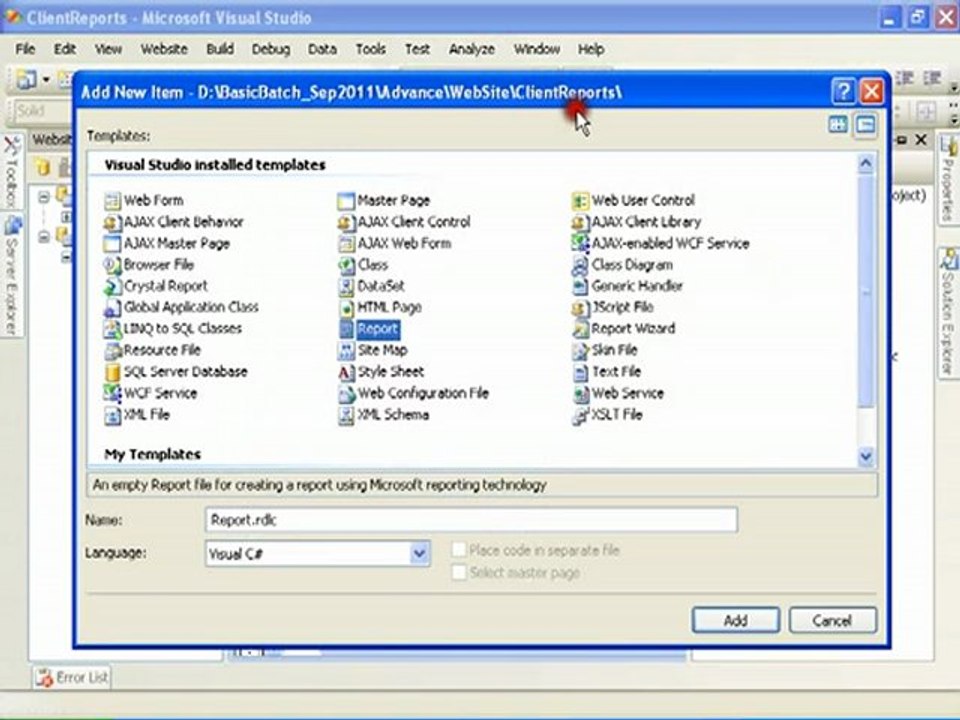The image size is (960, 720).
Task: Open the Server Explorer side tab
Action: pyautogui.click(x=12, y=276)
